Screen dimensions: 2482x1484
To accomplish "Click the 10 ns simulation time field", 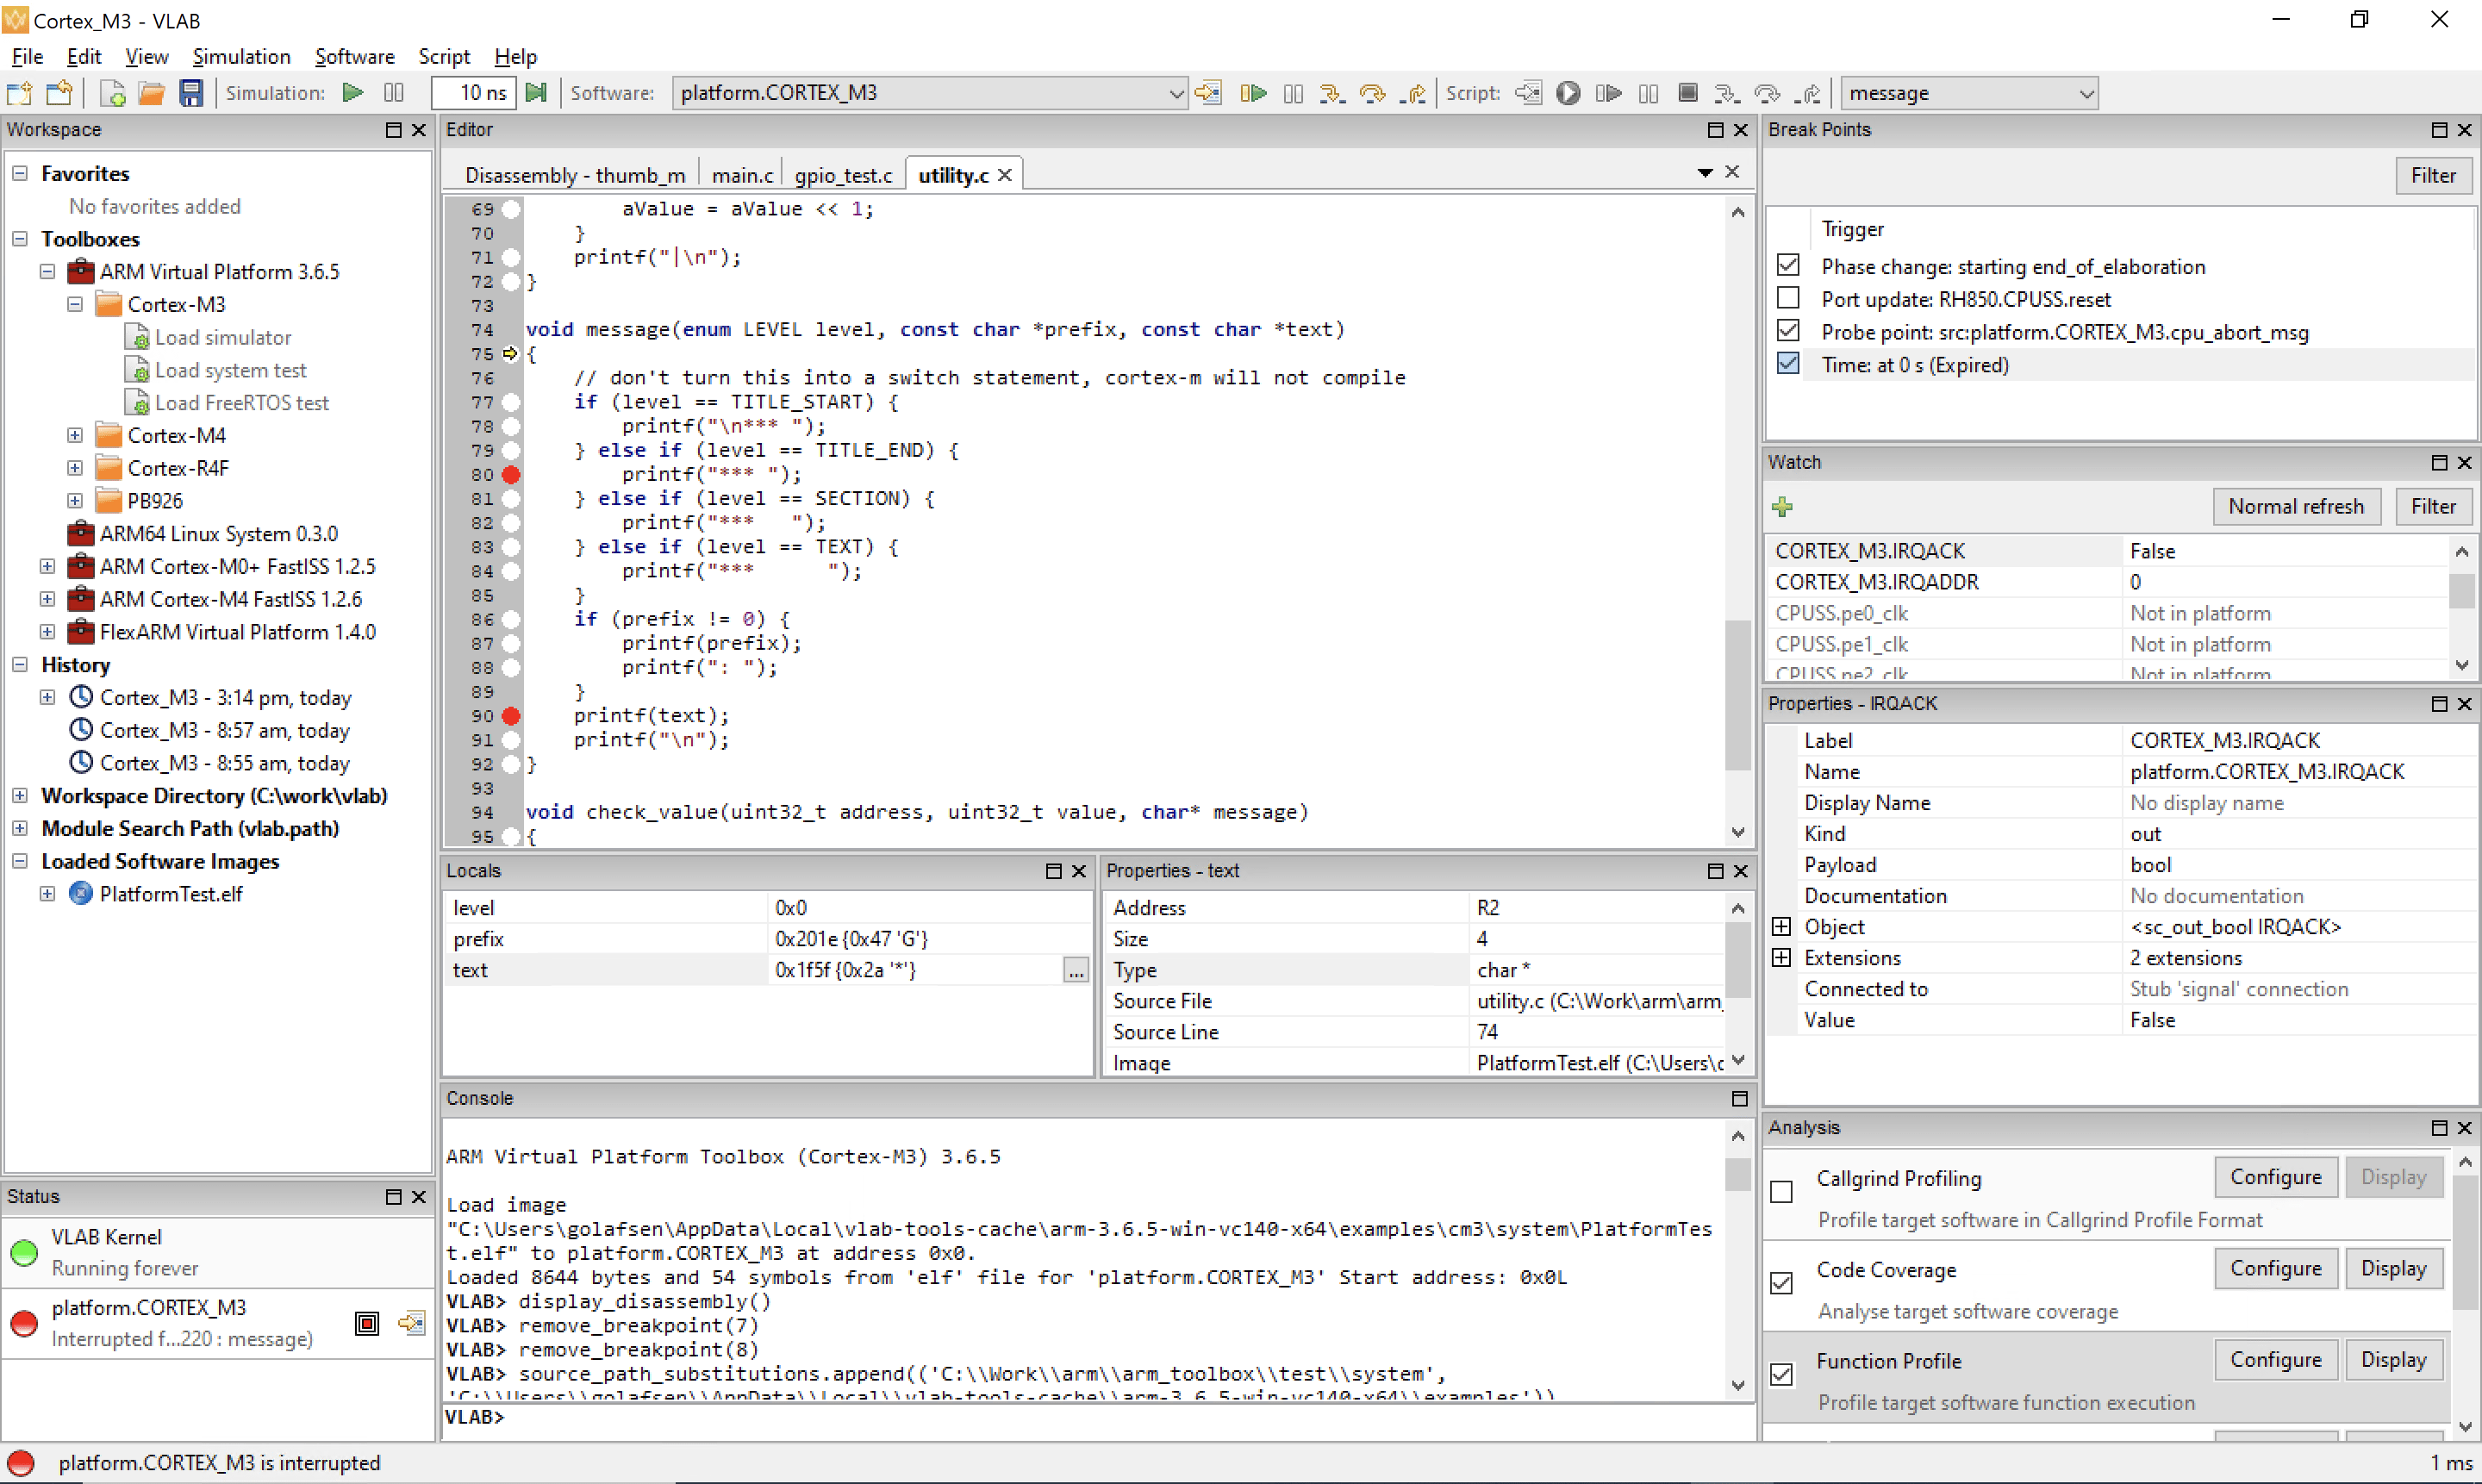I will [473, 93].
